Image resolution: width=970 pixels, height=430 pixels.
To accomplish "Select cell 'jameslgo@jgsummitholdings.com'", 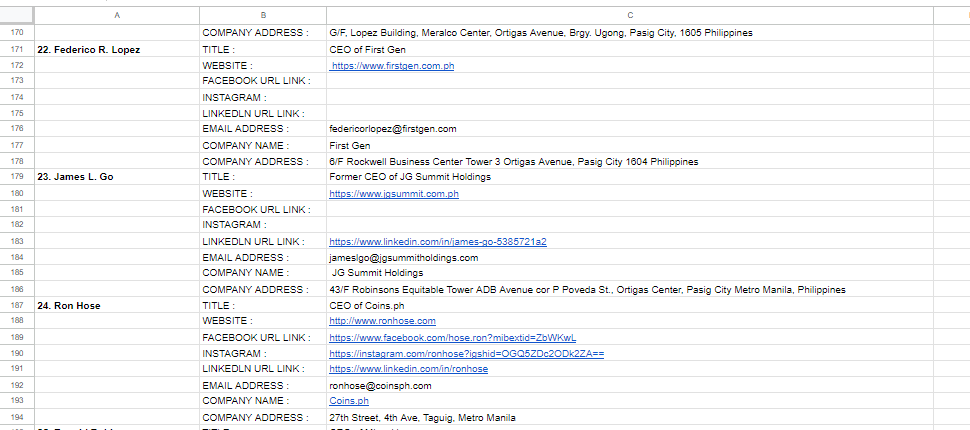I will point(630,257).
